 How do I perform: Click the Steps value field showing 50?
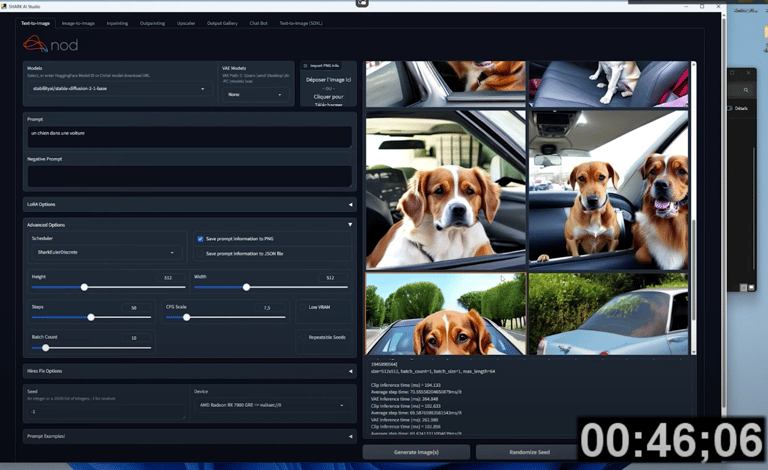(134, 308)
